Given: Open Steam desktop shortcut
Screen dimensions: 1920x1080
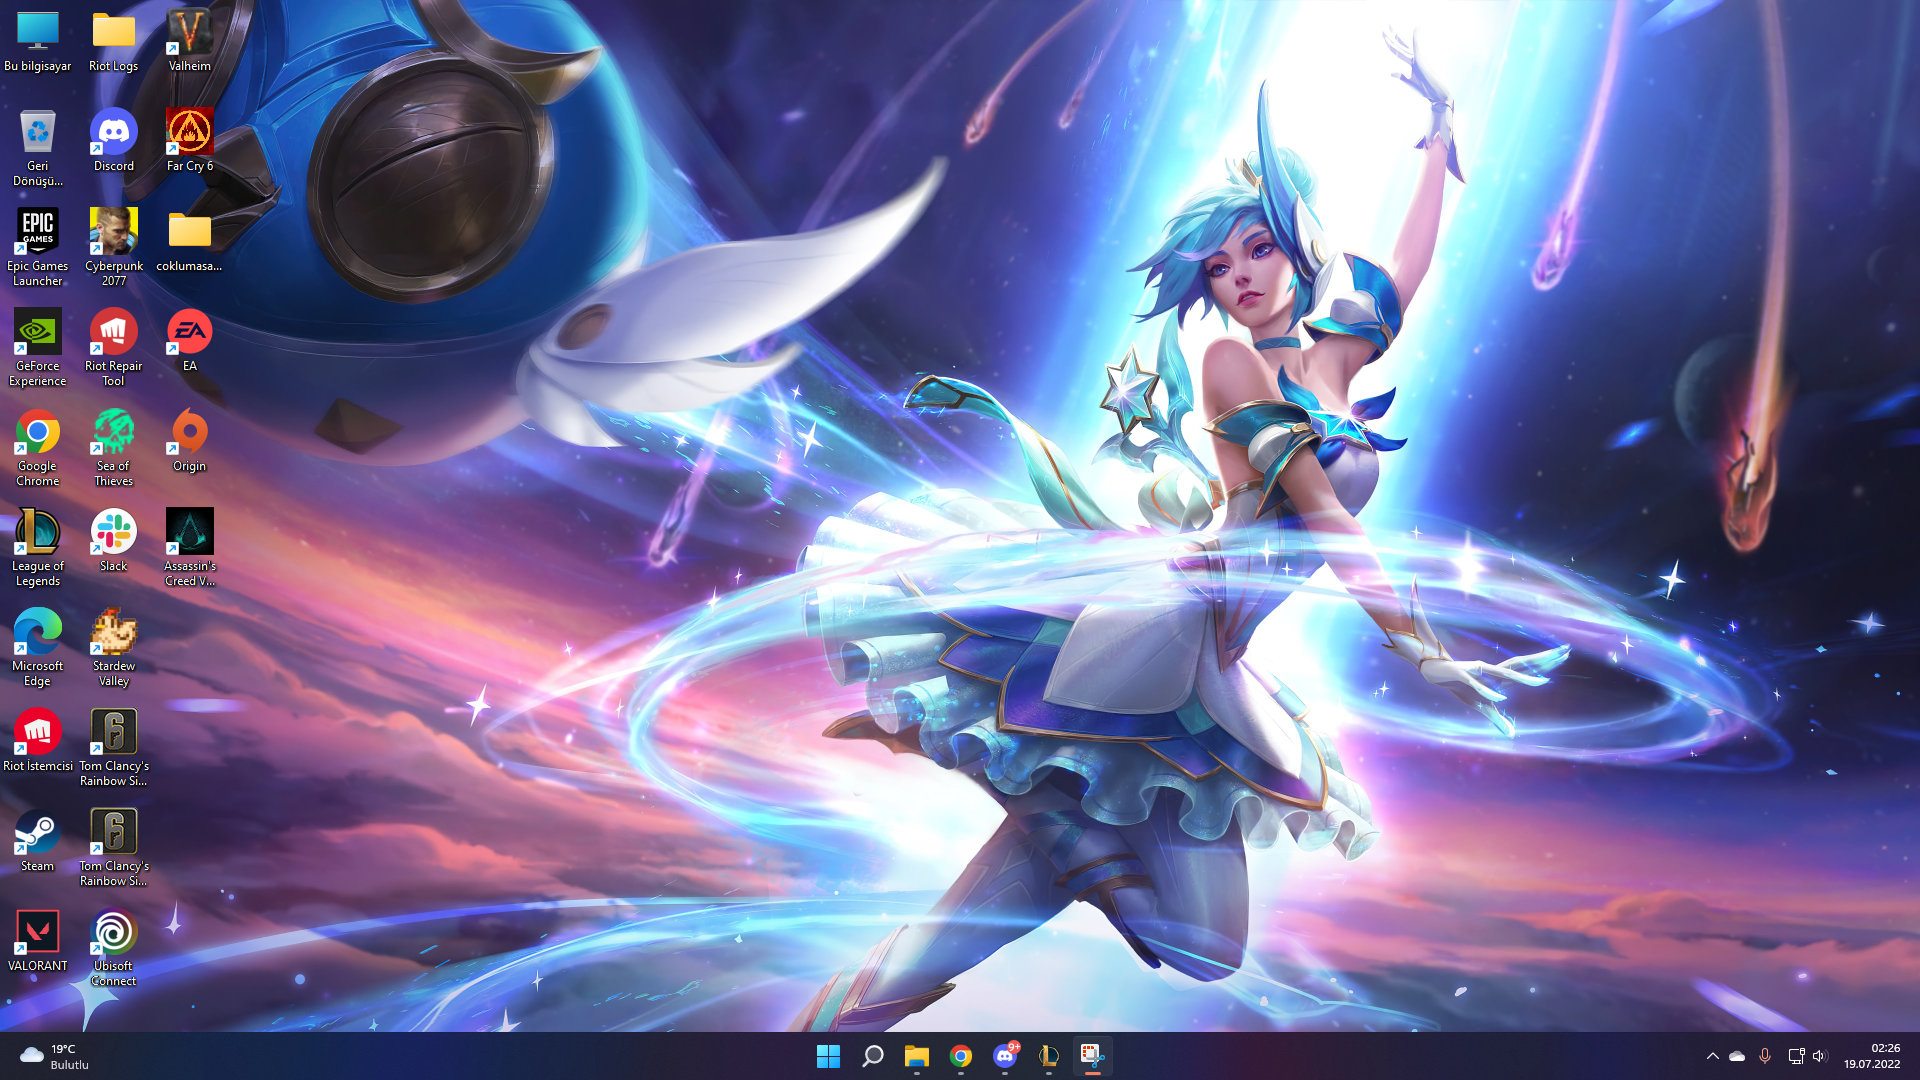Looking at the screenshot, I should coord(38,841).
